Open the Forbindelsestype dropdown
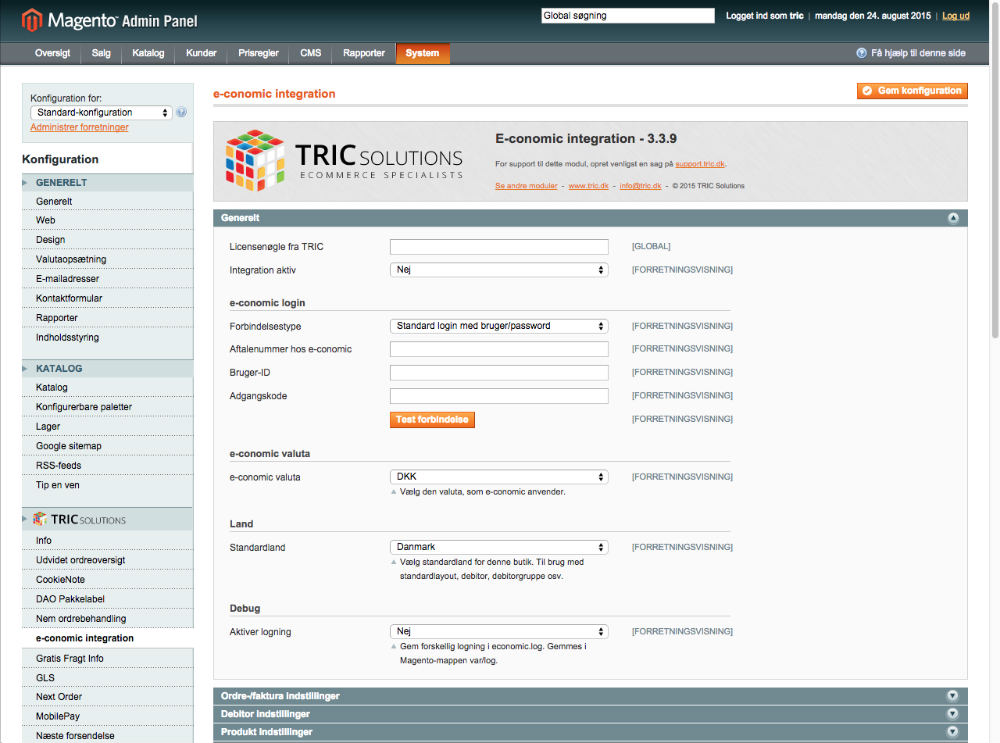Image resolution: width=1000 pixels, height=743 pixels. 499,326
